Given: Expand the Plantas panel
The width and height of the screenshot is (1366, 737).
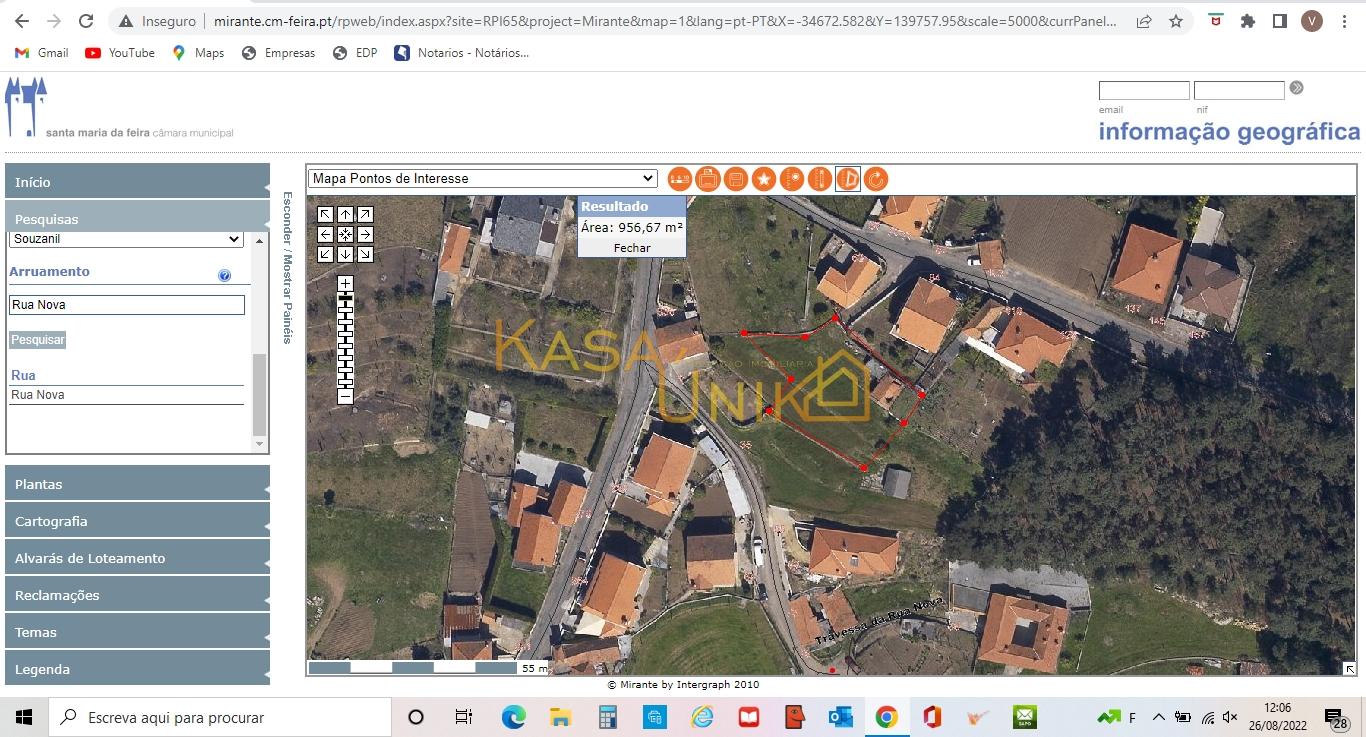Looking at the screenshot, I should click(138, 484).
